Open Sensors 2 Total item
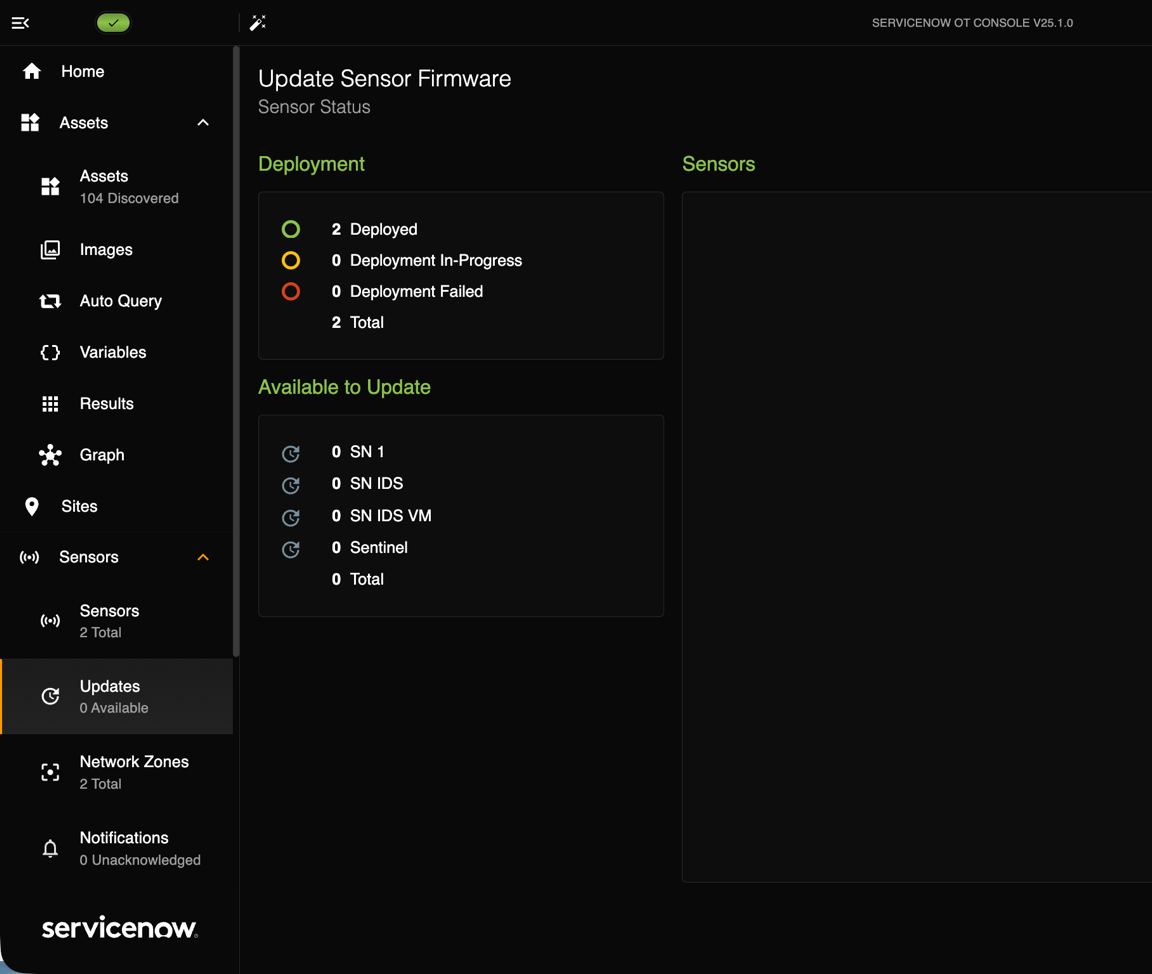Screen dimensions: 1152x974 [x=116, y=621]
